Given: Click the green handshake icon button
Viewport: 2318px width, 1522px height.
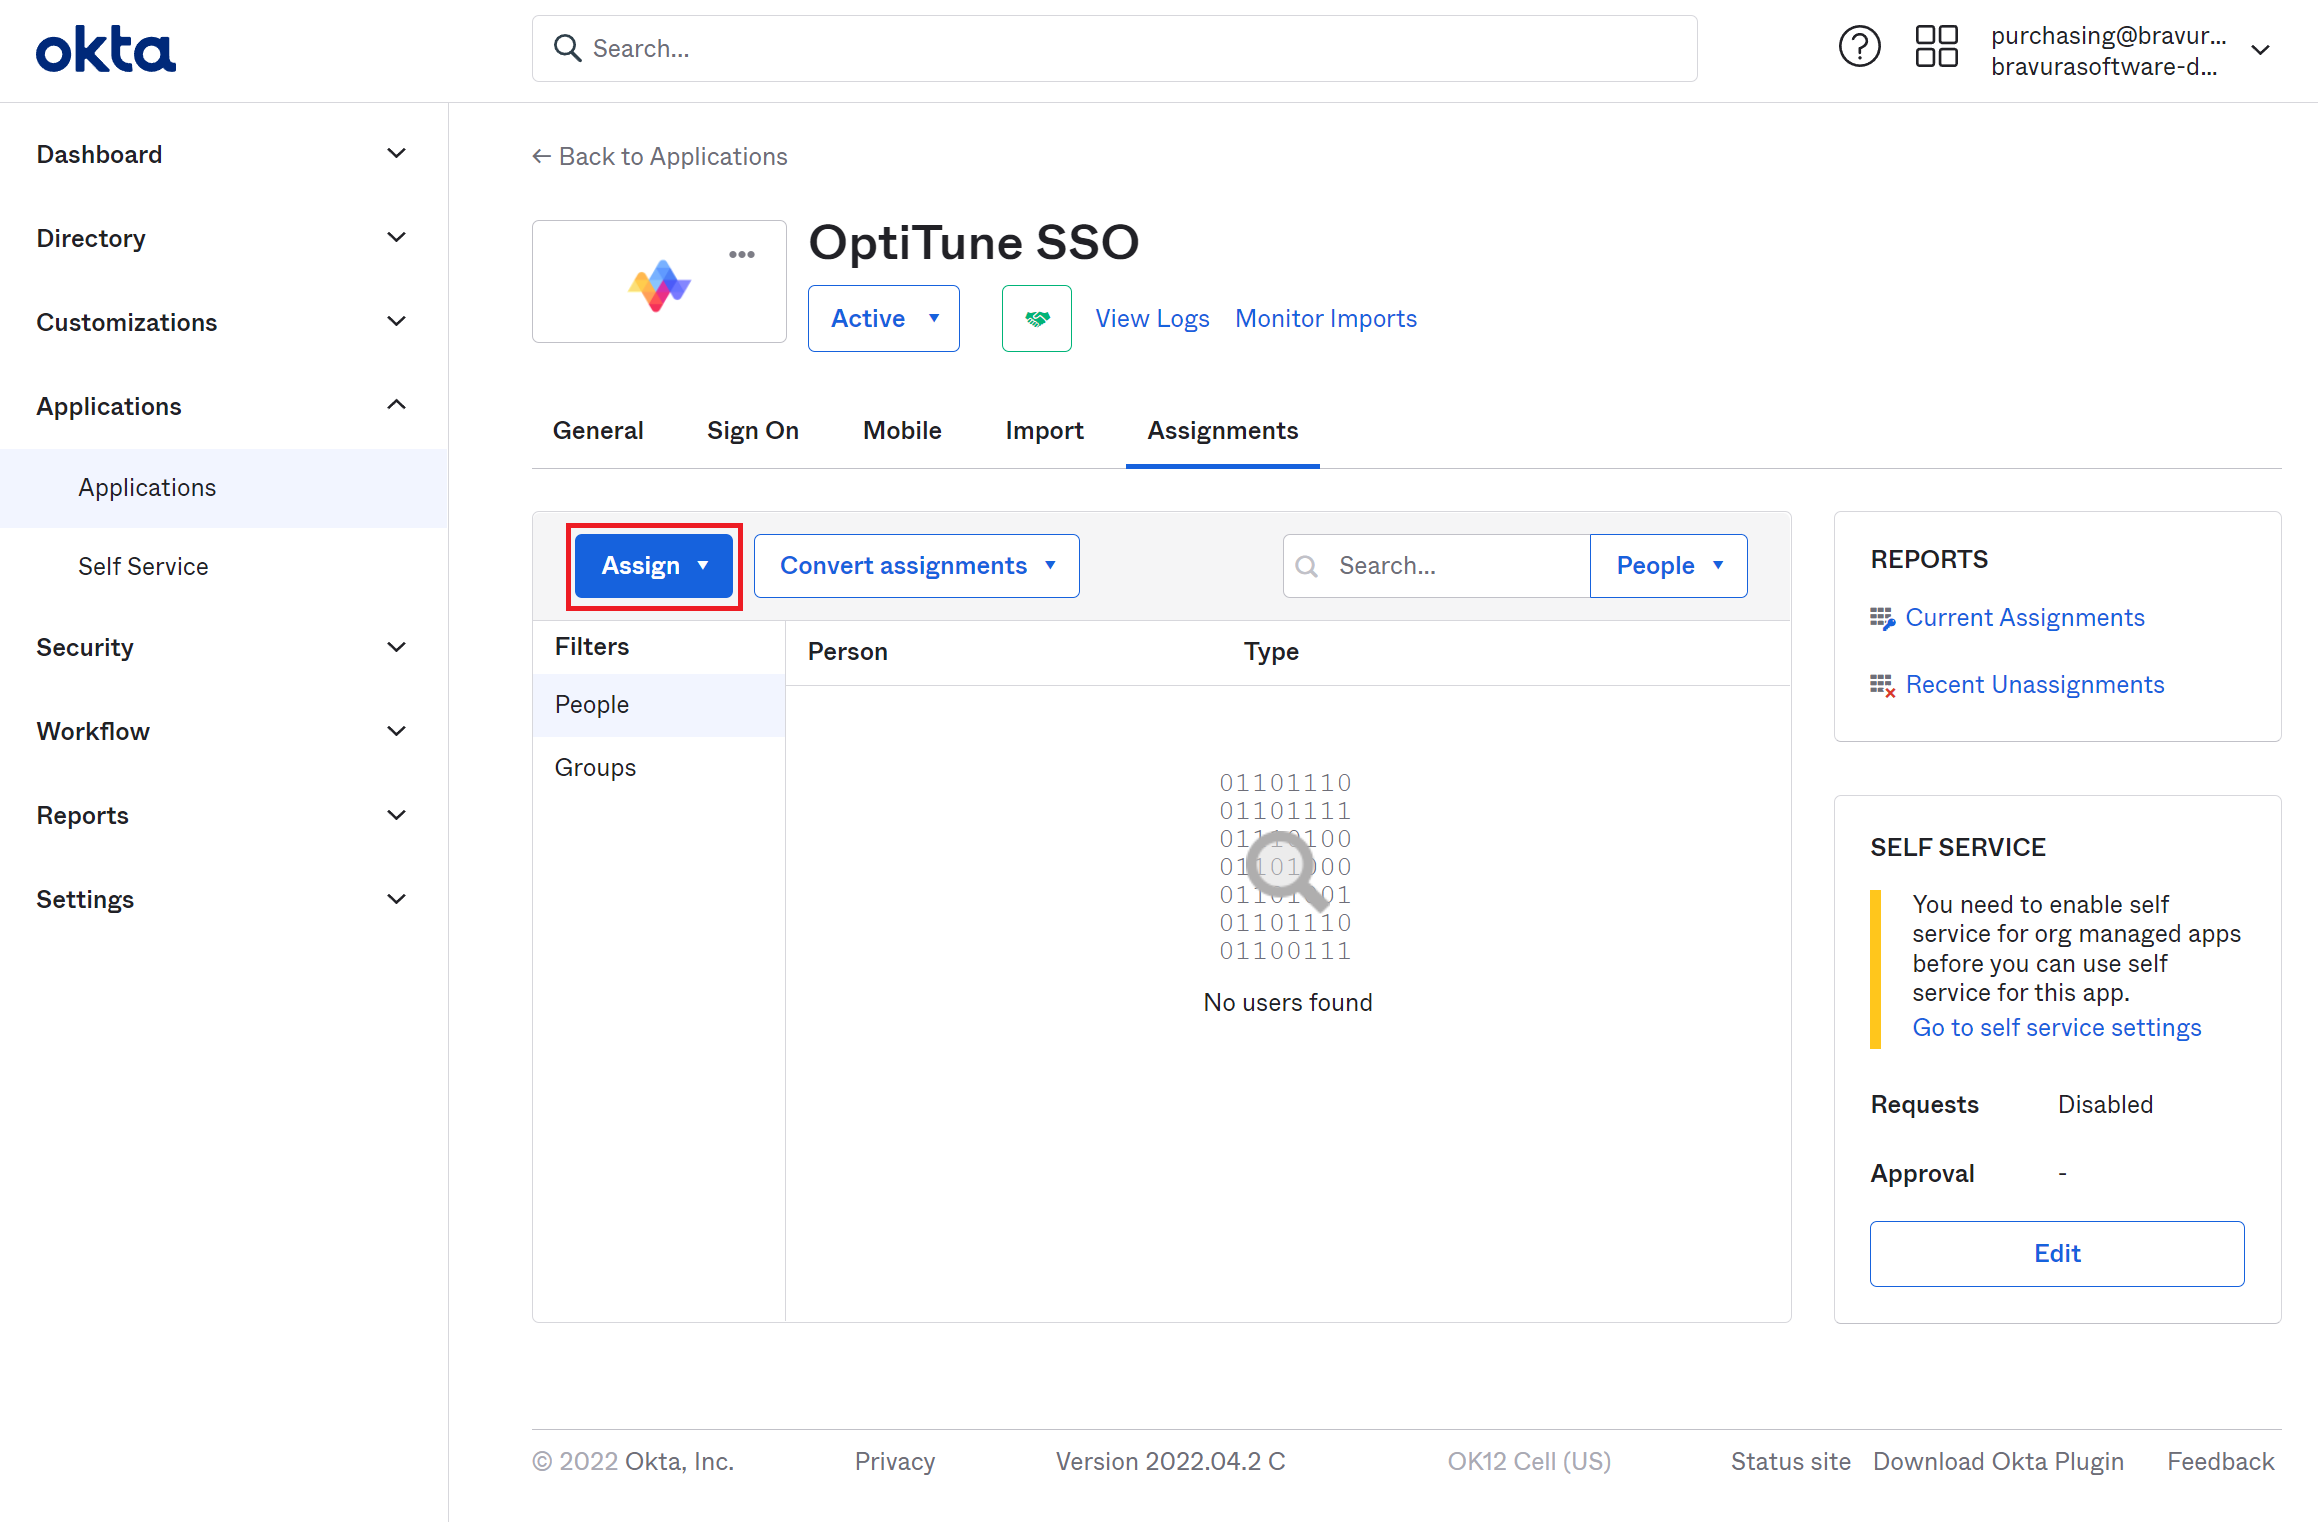Looking at the screenshot, I should click(x=1037, y=318).
